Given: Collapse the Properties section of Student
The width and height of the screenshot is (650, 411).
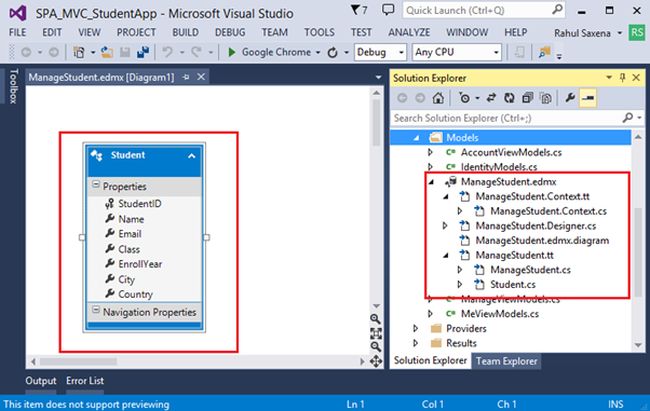Looking at the screenshot, I should click(x=96, y=185).
